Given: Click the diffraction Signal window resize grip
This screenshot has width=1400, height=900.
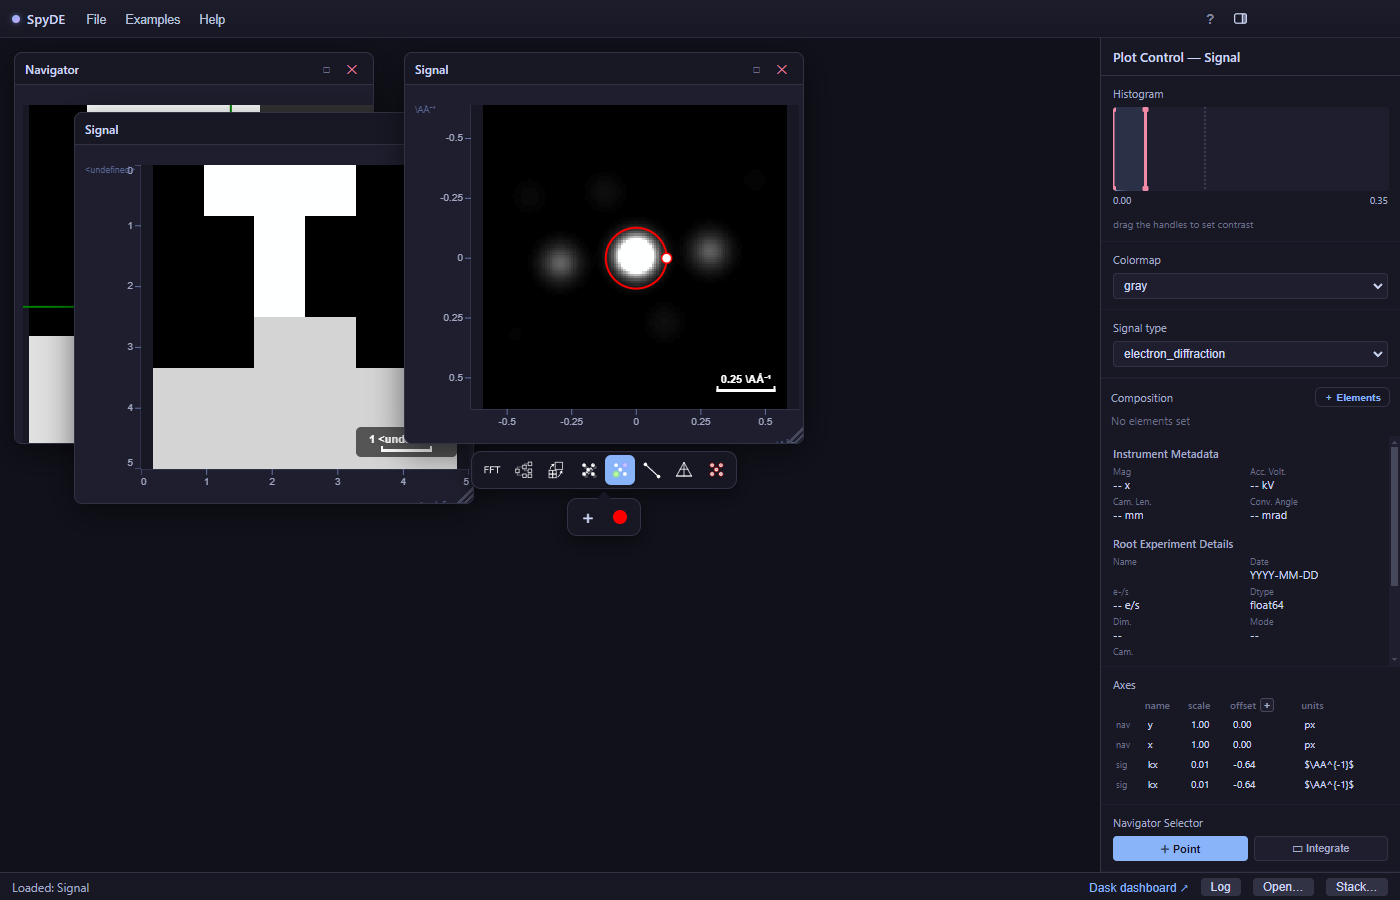Looking at the screenshot, I should [795, 435].
